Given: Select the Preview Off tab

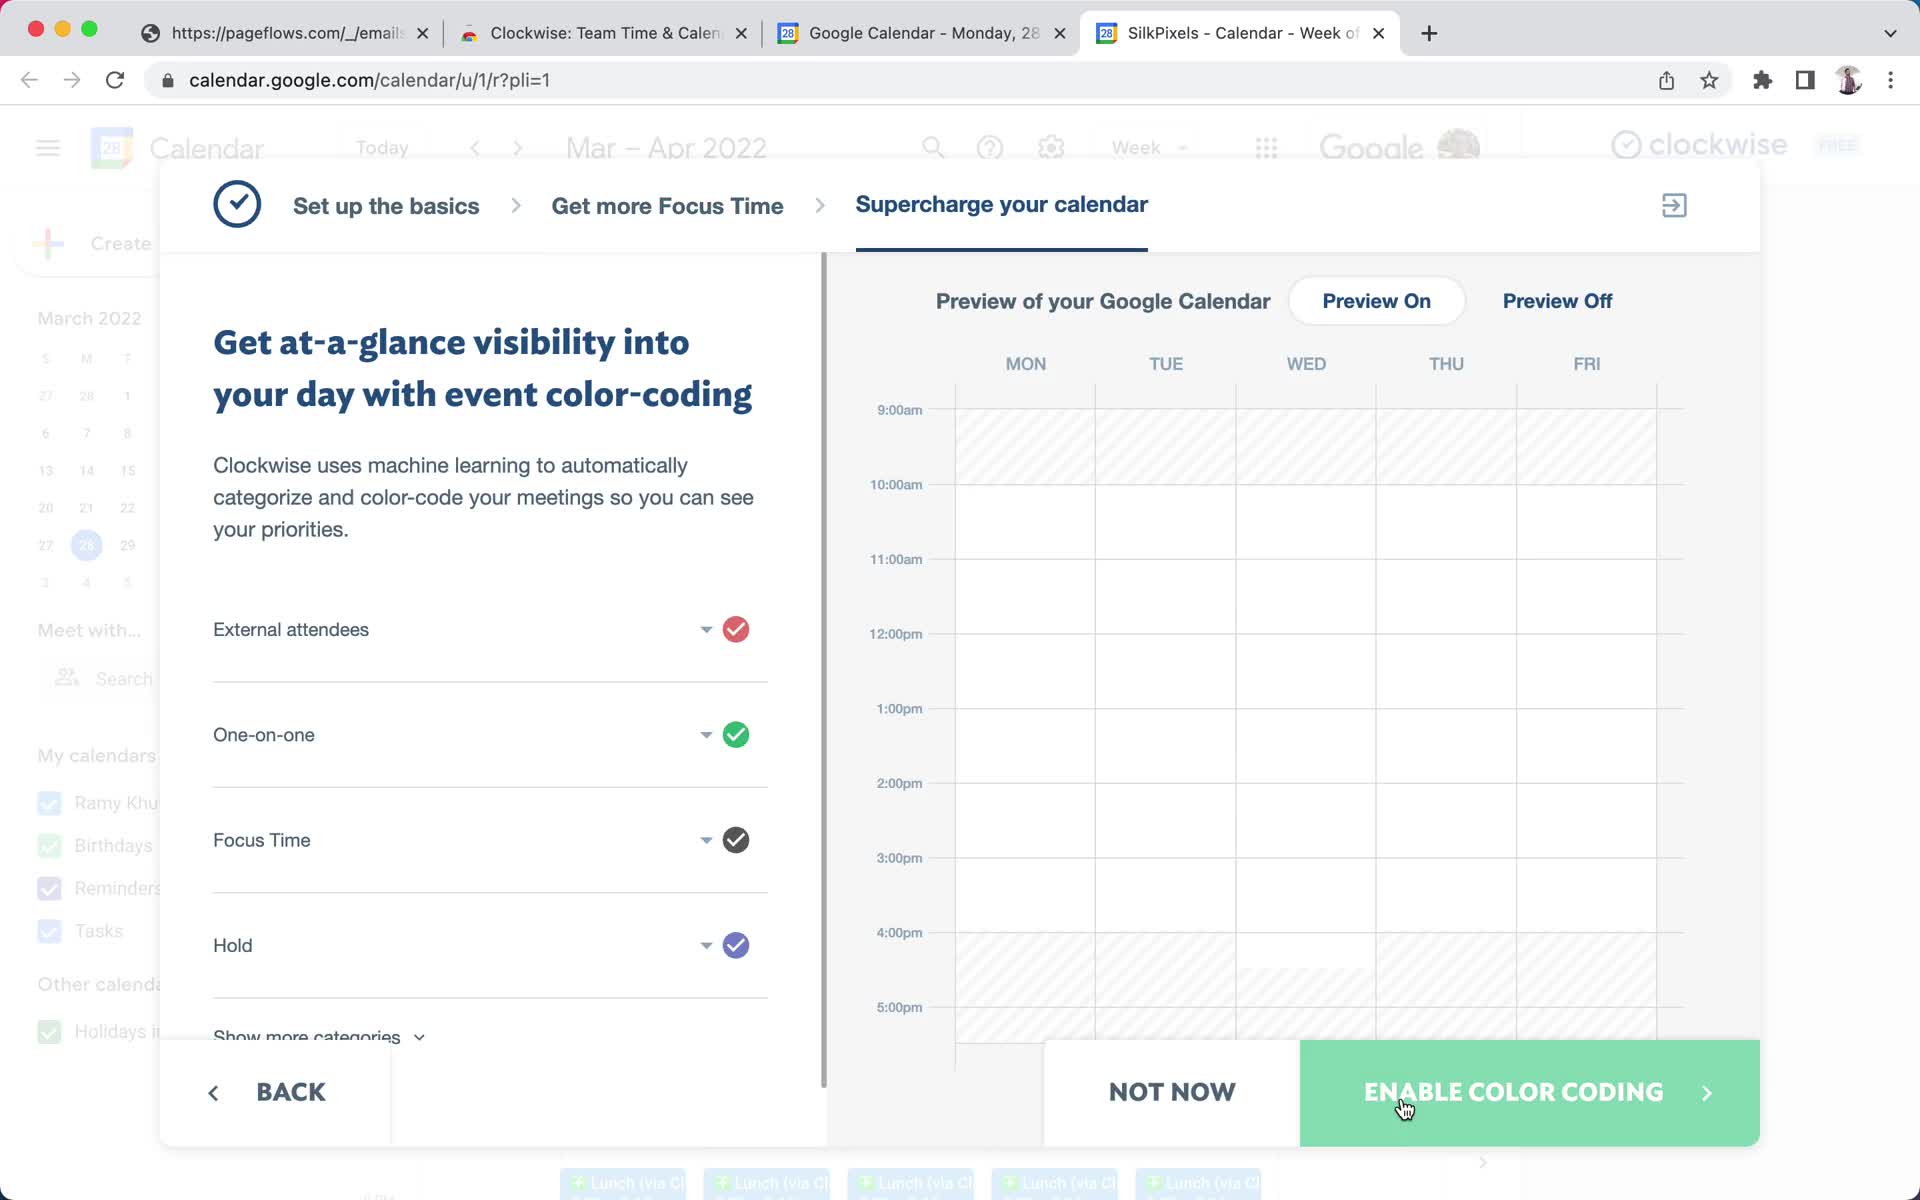Looking at the screenshot, I should tap(1558, 300).
